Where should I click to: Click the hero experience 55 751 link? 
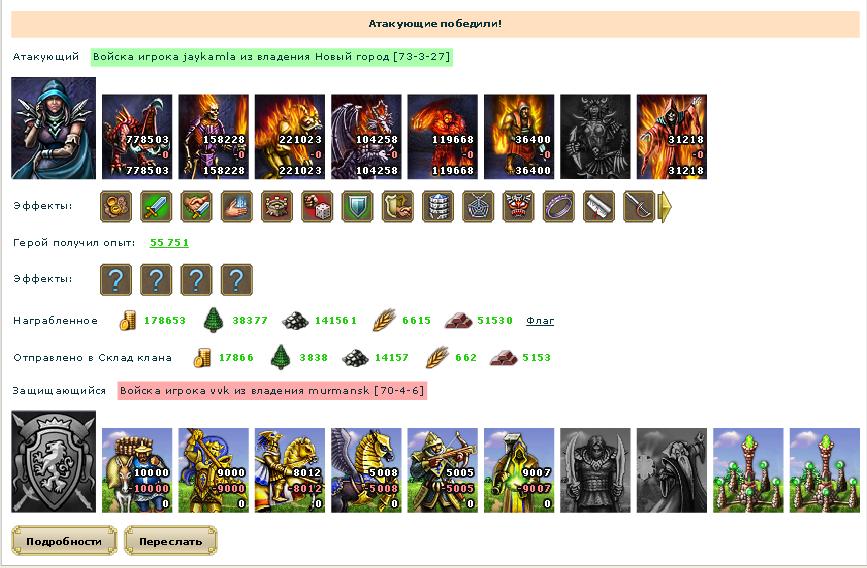pos(169,242)
